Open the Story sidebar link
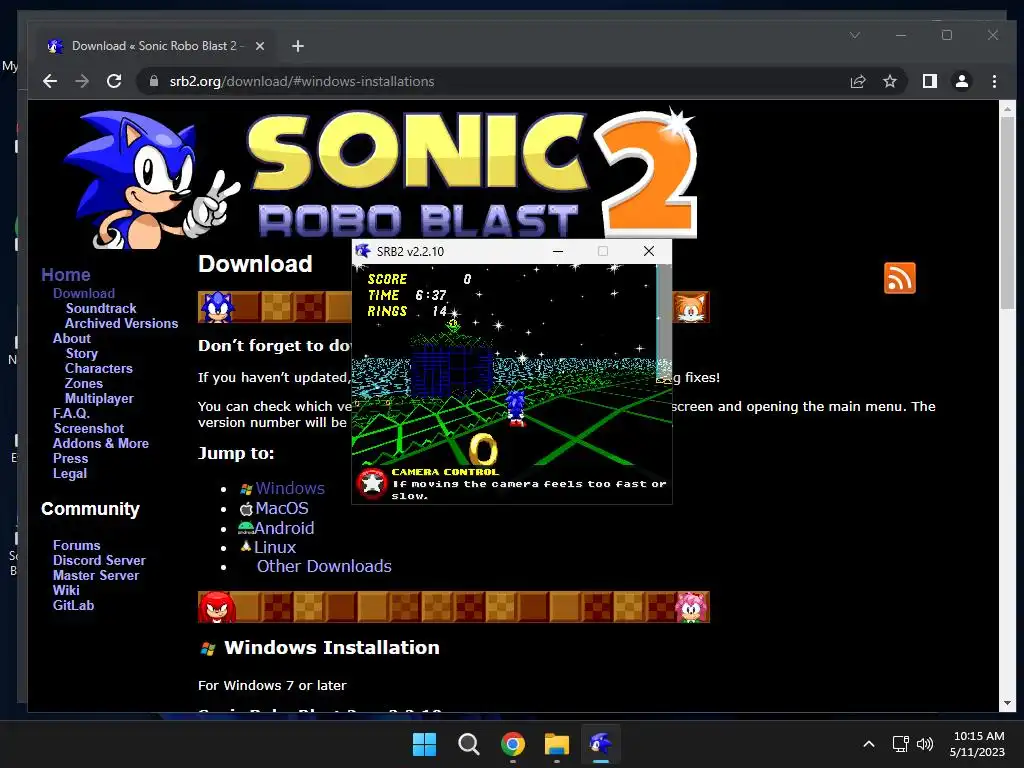 pos(82,353)
